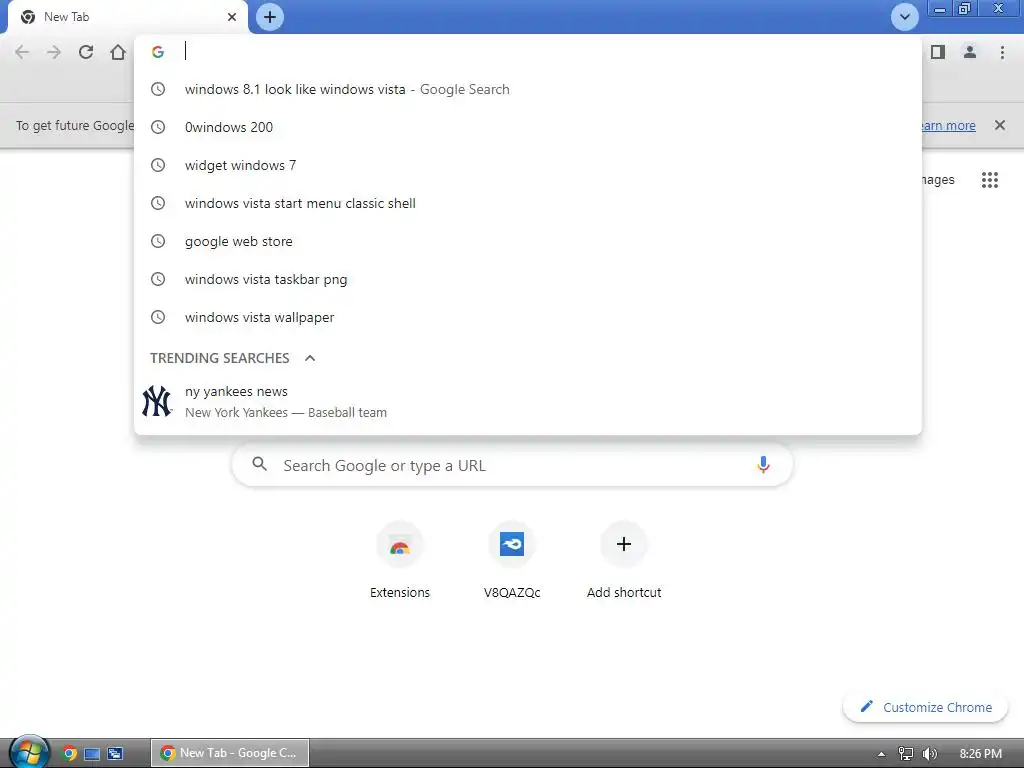The image size is (1024, 768).
Task: Open the volume speaker tray icon
Action: coord(930,754)
